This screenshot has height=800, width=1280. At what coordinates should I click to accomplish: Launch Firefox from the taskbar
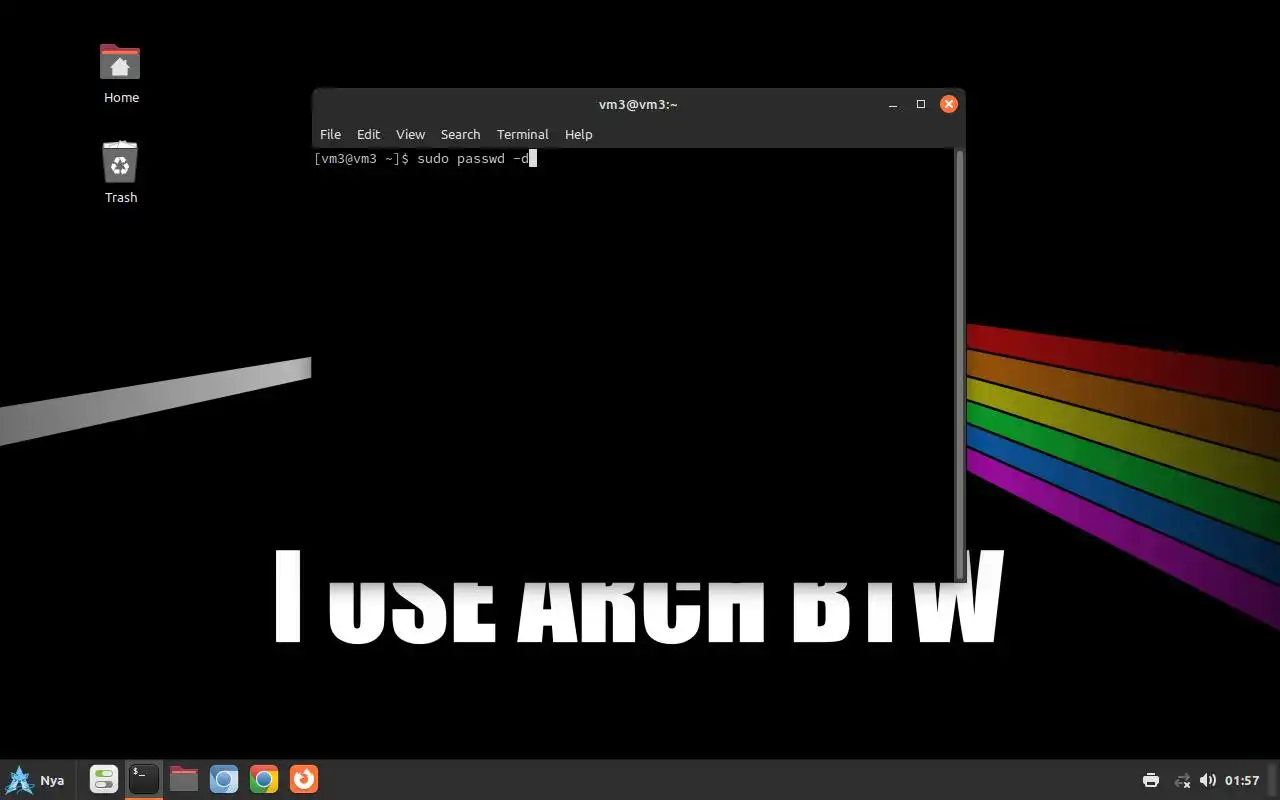click(x=304, y=779)
